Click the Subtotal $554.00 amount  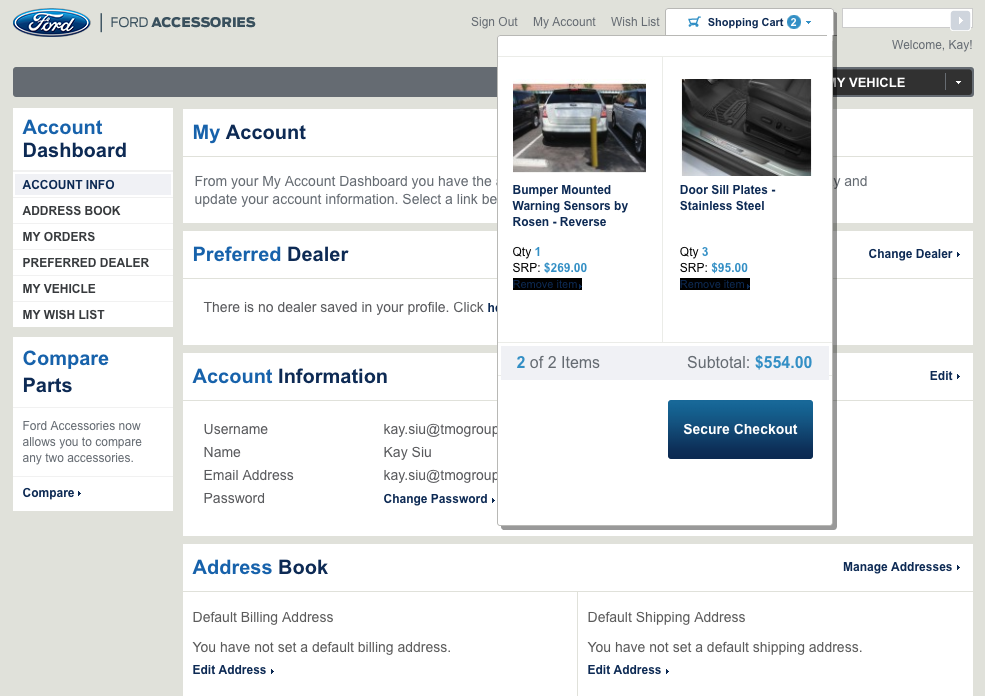(x=783, y=362)
